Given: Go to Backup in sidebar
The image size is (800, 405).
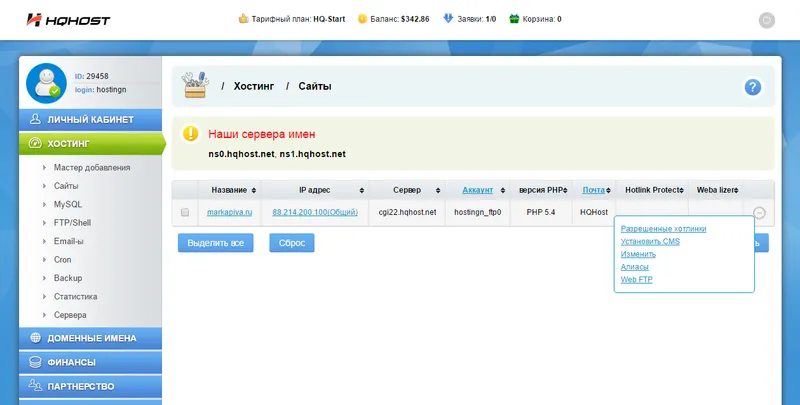Looking at the screenshot, I should click(68, 277).
